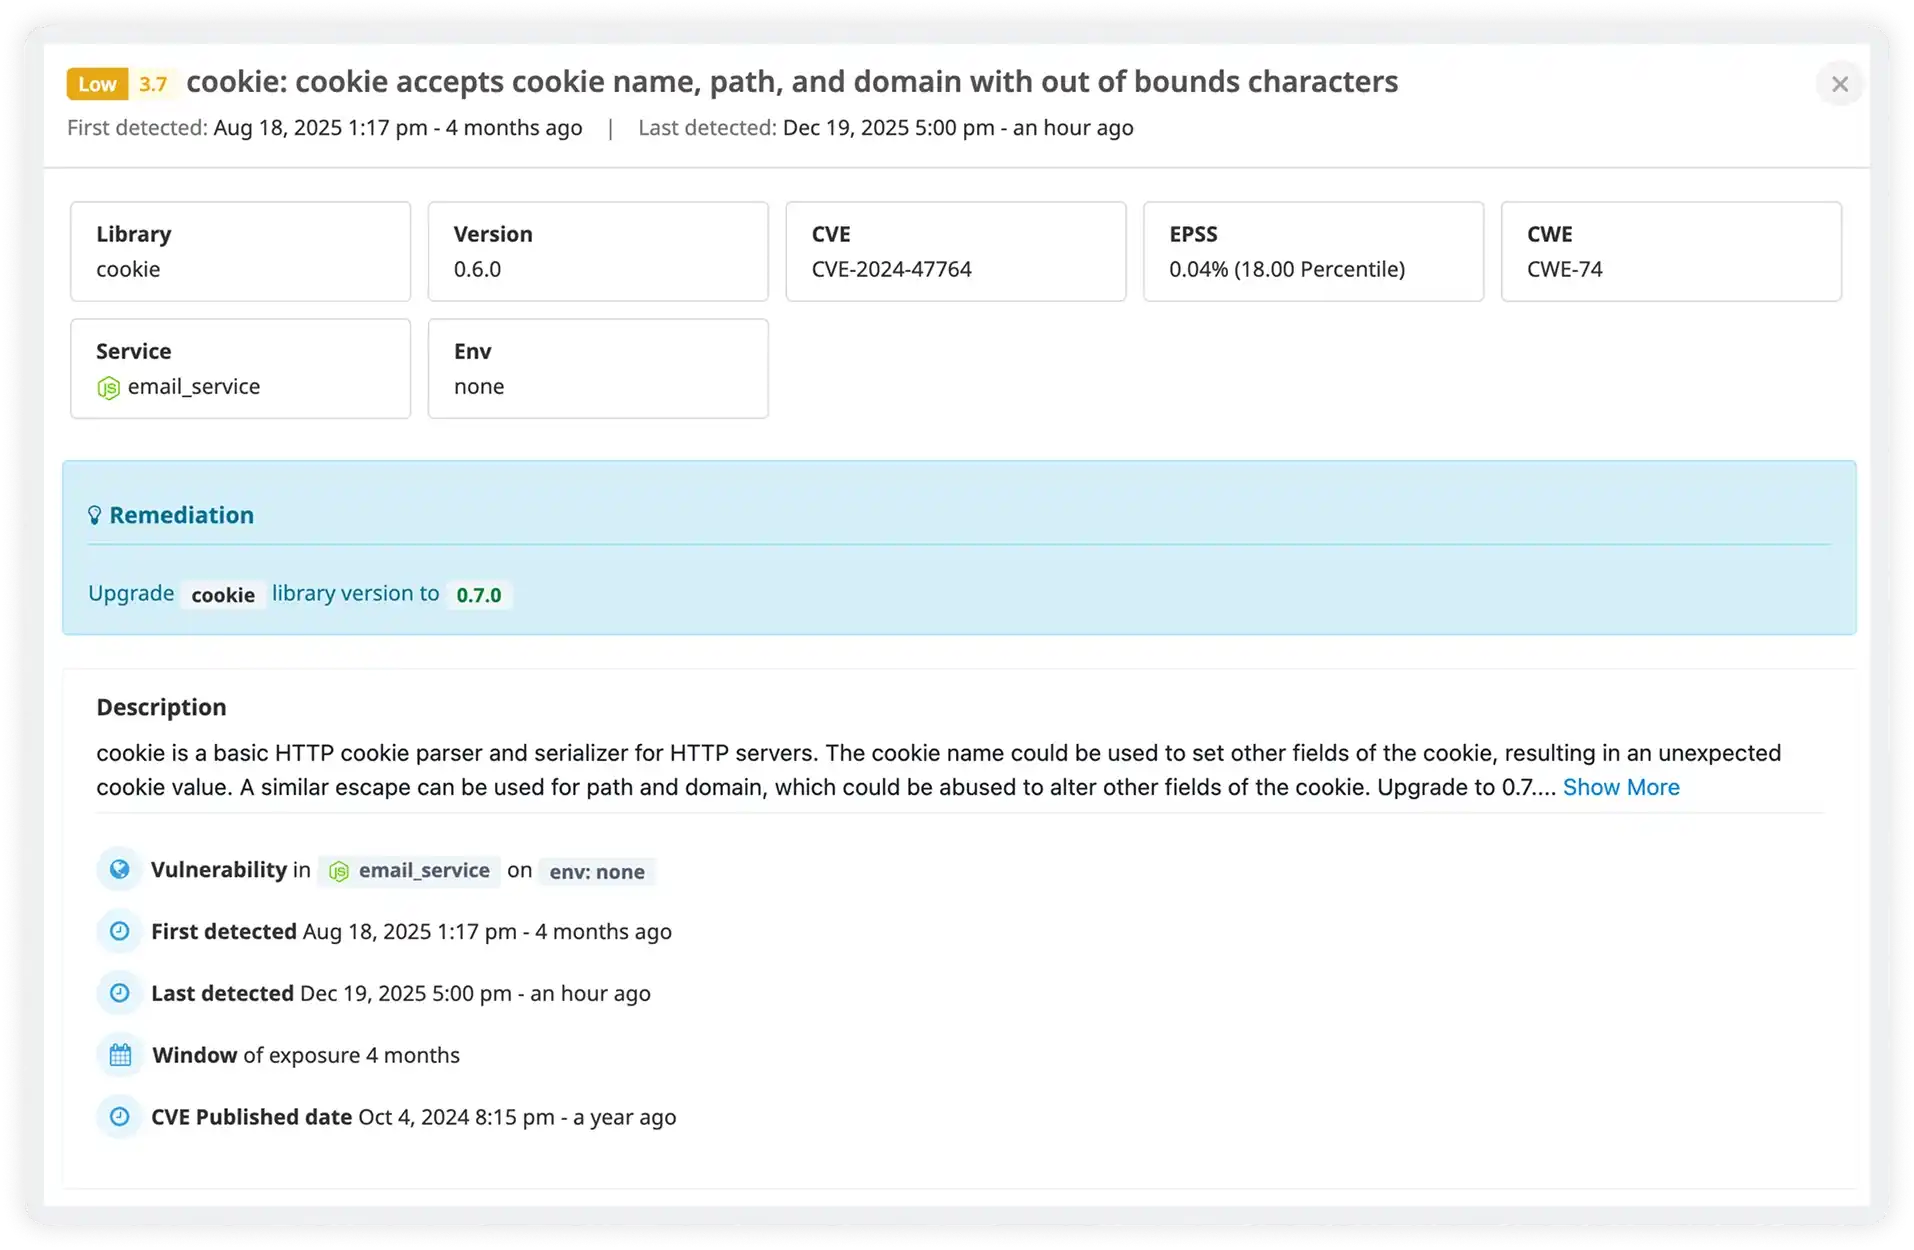
Task: Select the Version card showing 0.6.0
Action: 597,251
